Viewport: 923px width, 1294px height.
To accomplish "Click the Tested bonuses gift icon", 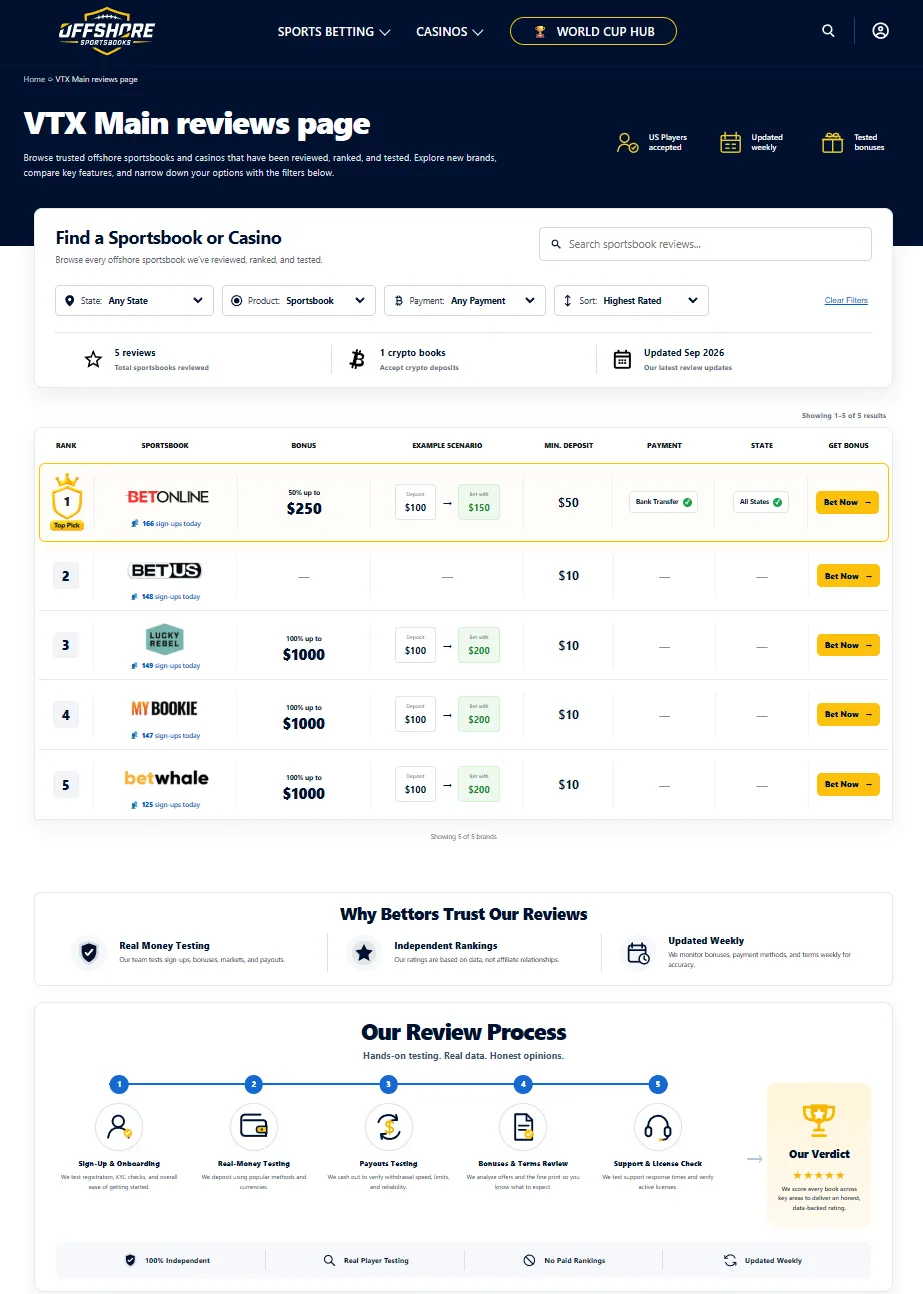I will tap(832, 142).
